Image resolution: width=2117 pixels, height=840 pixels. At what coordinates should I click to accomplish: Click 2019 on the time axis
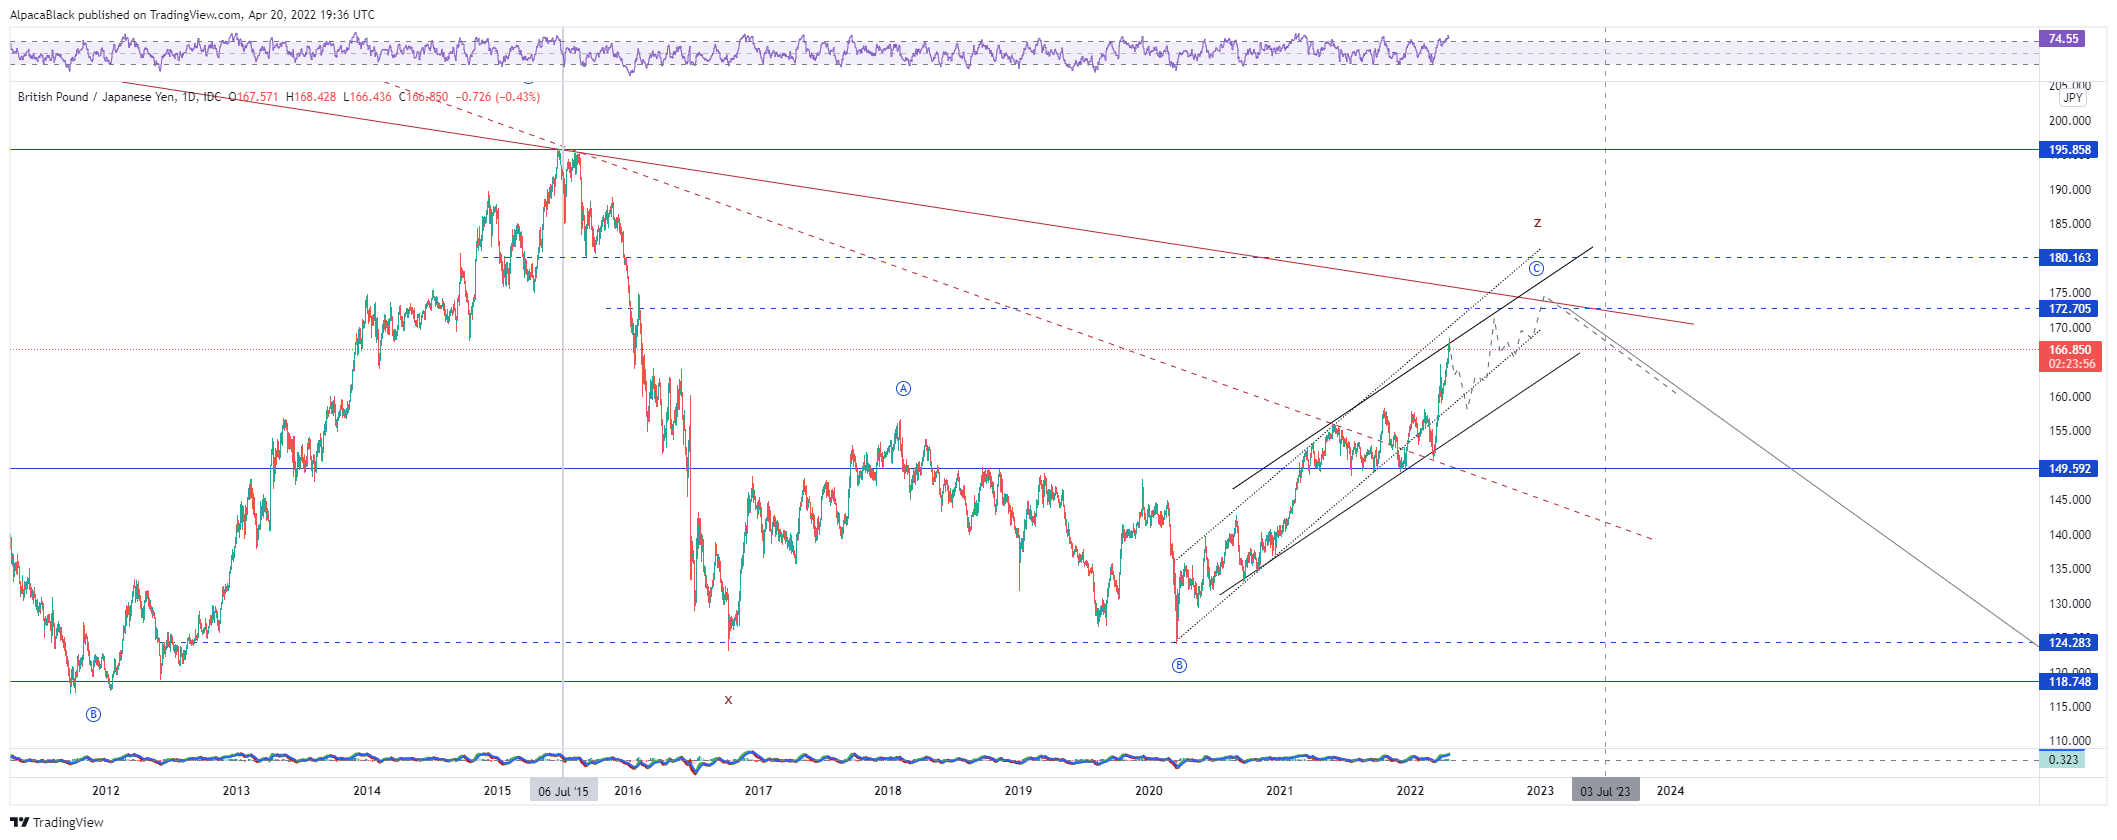(1018, 791)
